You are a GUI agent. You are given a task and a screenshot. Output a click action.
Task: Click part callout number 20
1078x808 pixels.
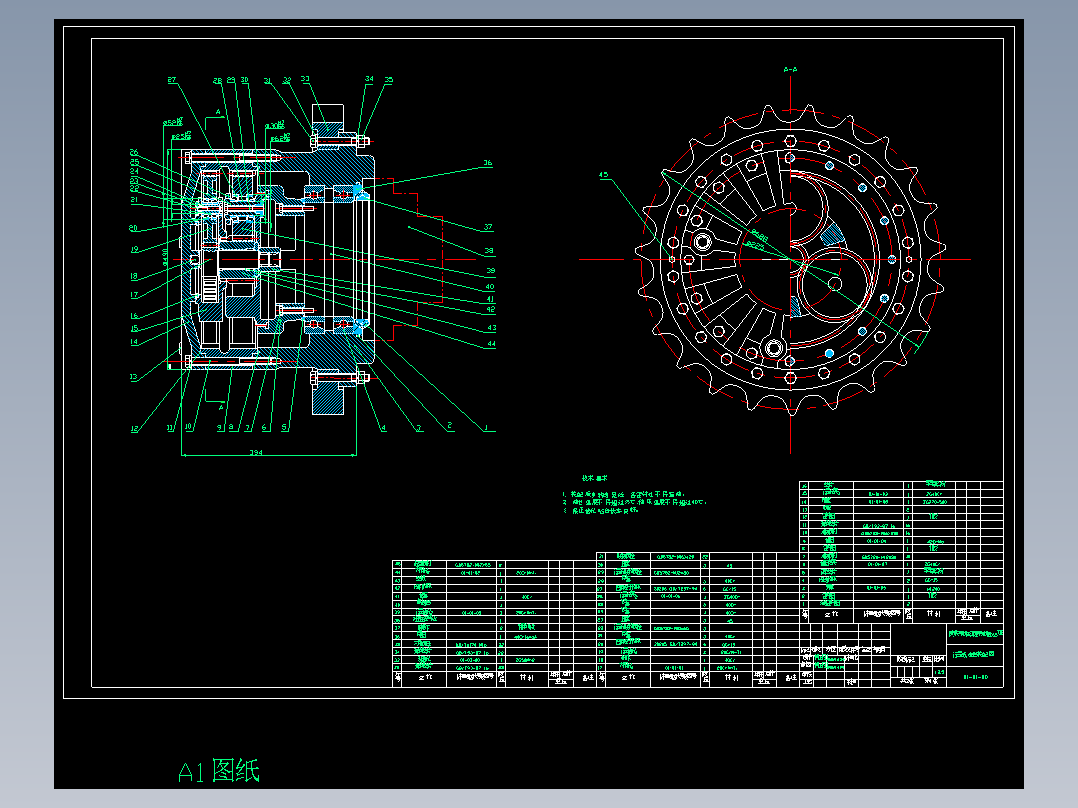[x=133, y=228]
